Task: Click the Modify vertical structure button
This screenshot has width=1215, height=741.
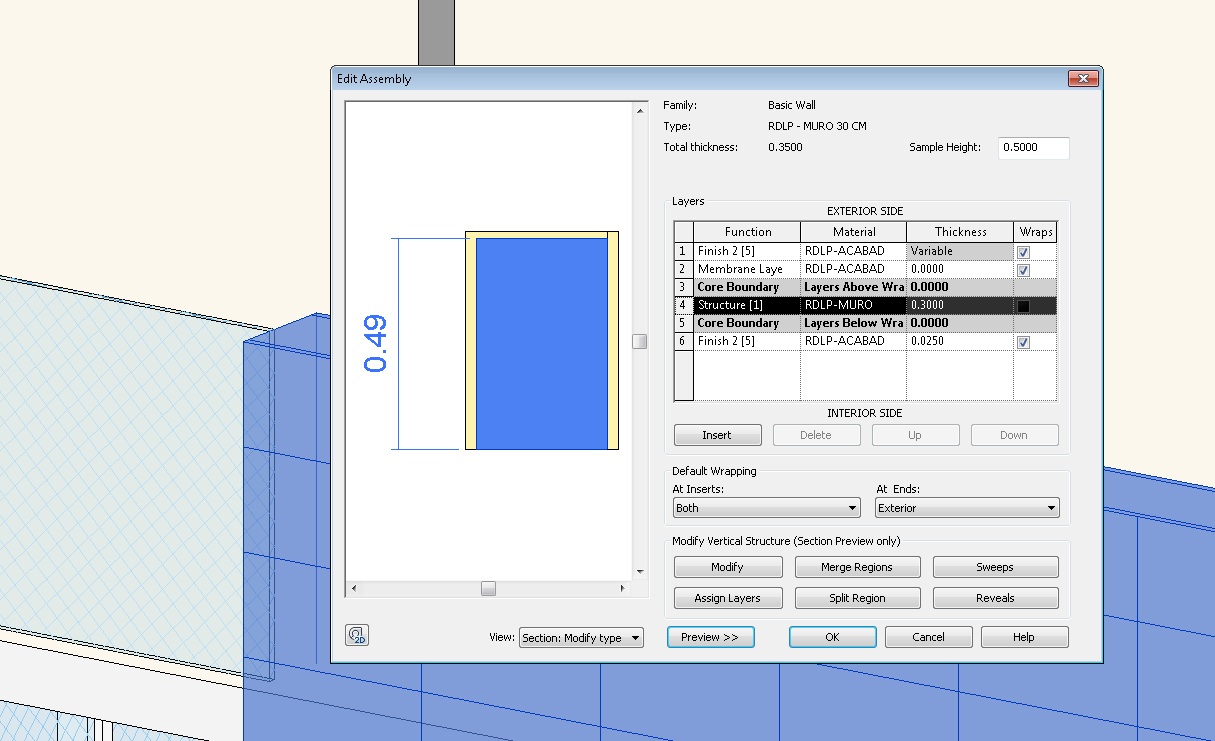Action: coord(727,567)
